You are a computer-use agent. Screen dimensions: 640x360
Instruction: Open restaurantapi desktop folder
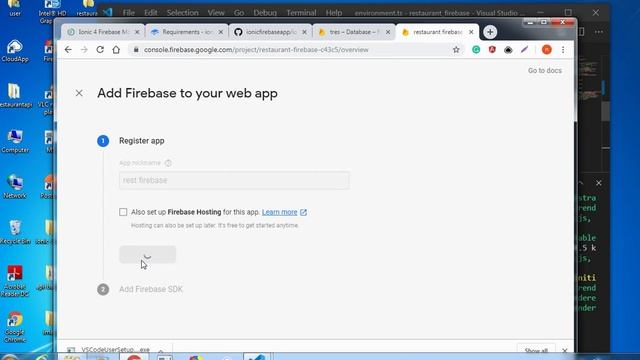point(15,96)
